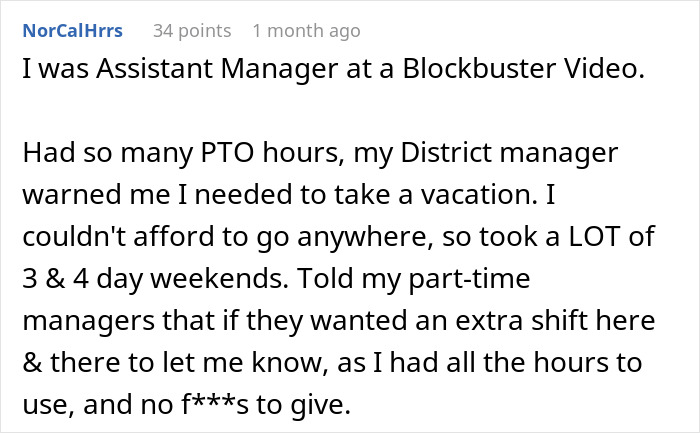Click the ending words to give
The width and height of the screenshot is (700, 433).
(303, 405)
